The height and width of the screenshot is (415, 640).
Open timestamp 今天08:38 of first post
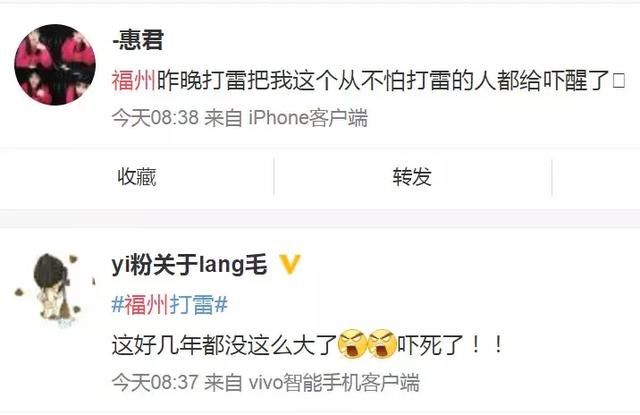[x=155, y=118]
